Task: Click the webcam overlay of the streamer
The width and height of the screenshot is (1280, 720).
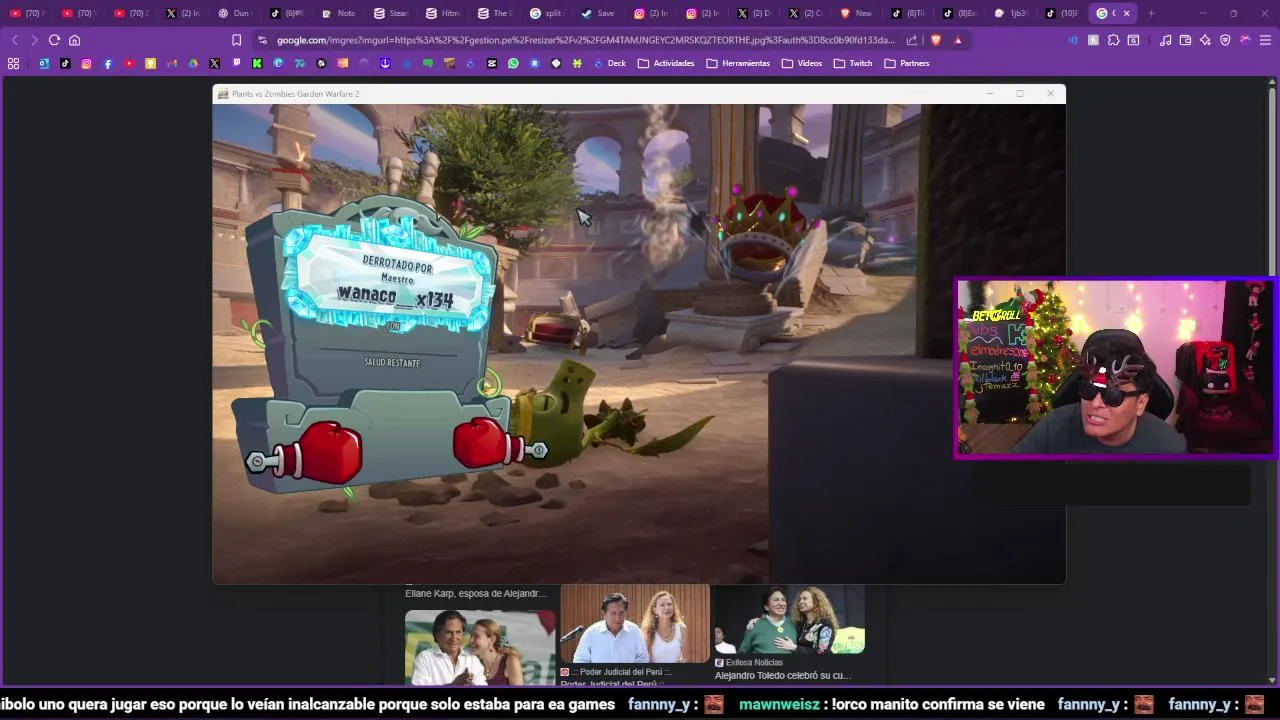Action: (x=1114, y=367)
